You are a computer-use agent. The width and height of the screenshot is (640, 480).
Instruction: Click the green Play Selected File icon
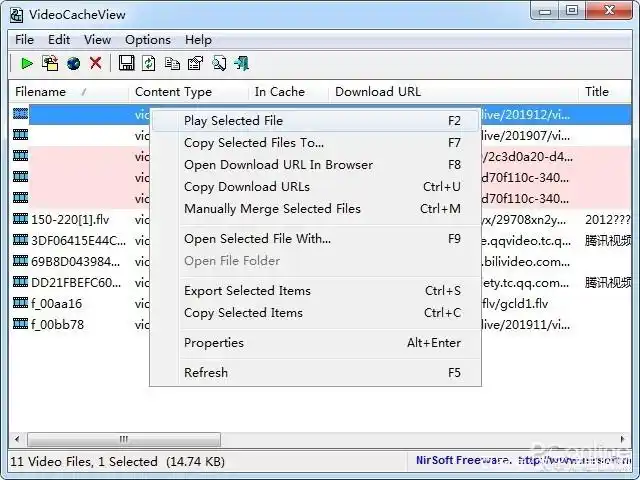(x=27, y=64)
